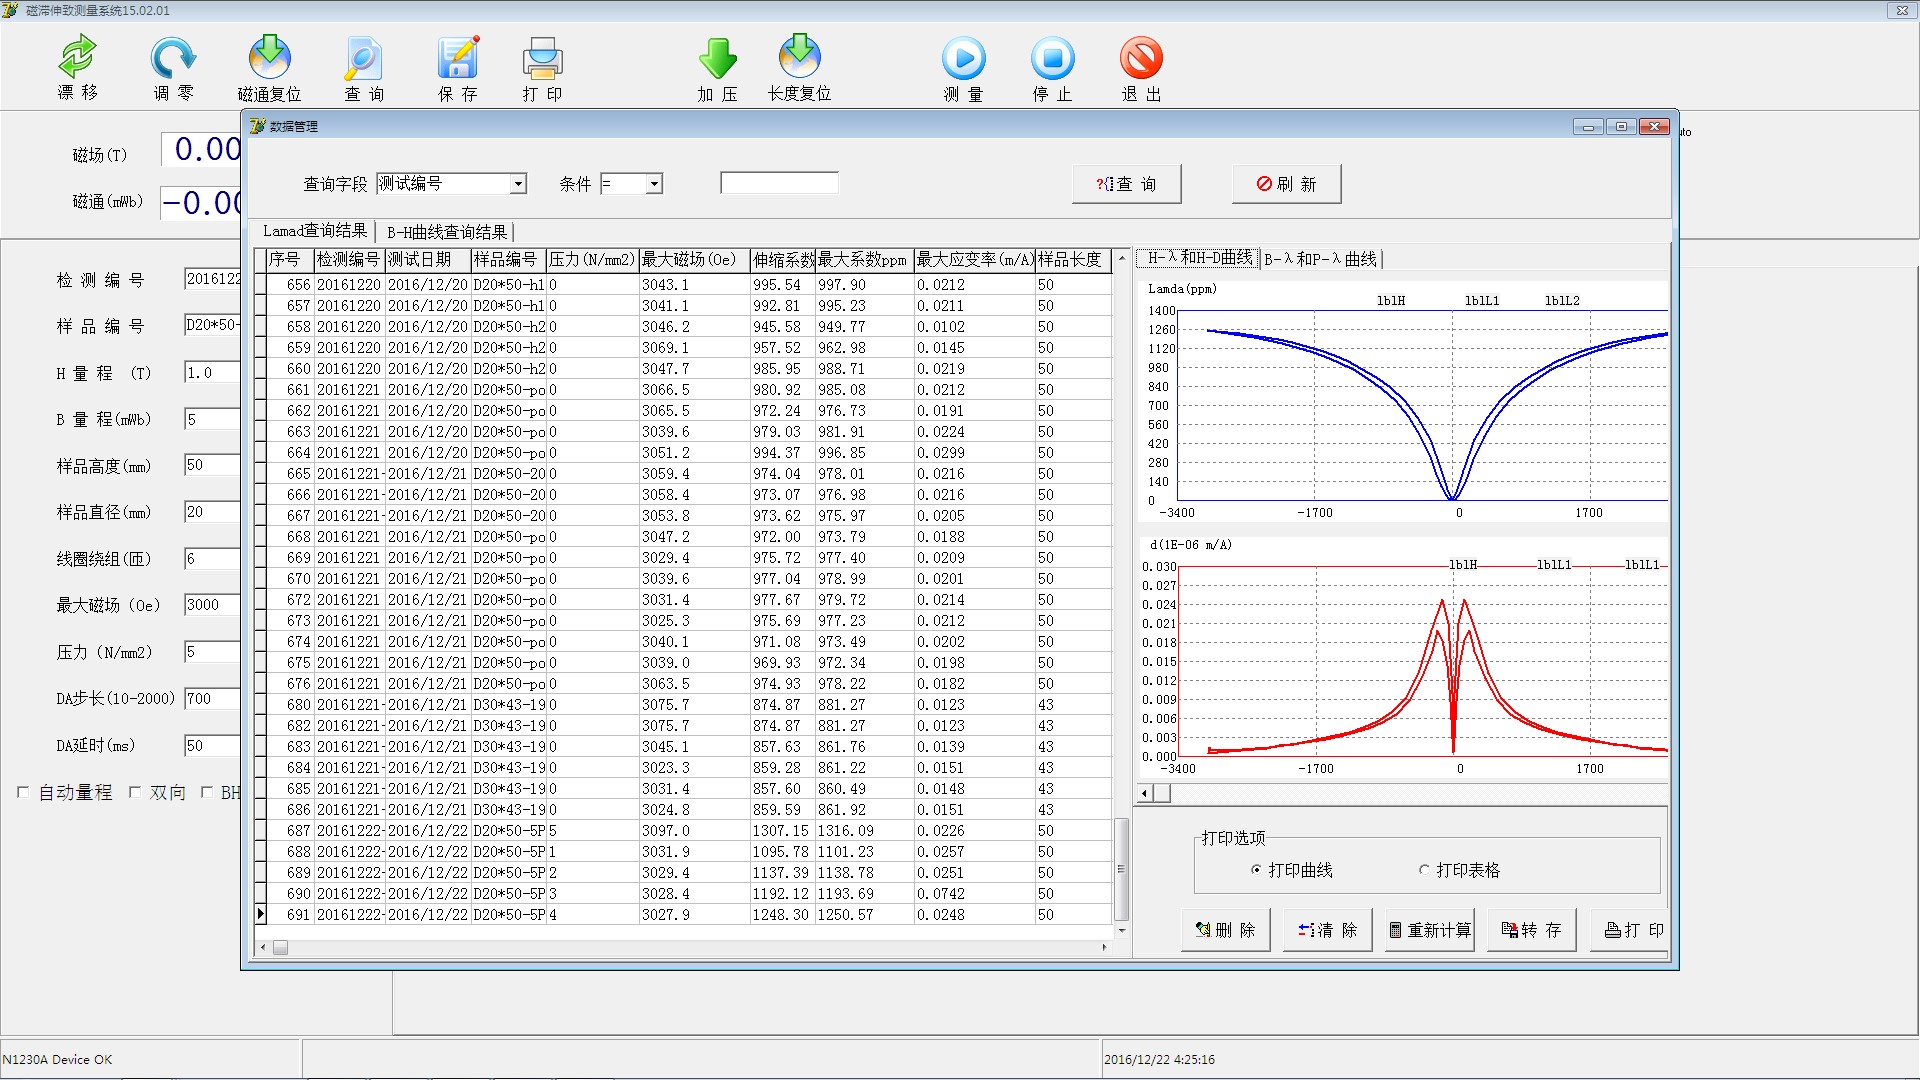Select the 打印表格 radio option

[x=1424, y=870]
